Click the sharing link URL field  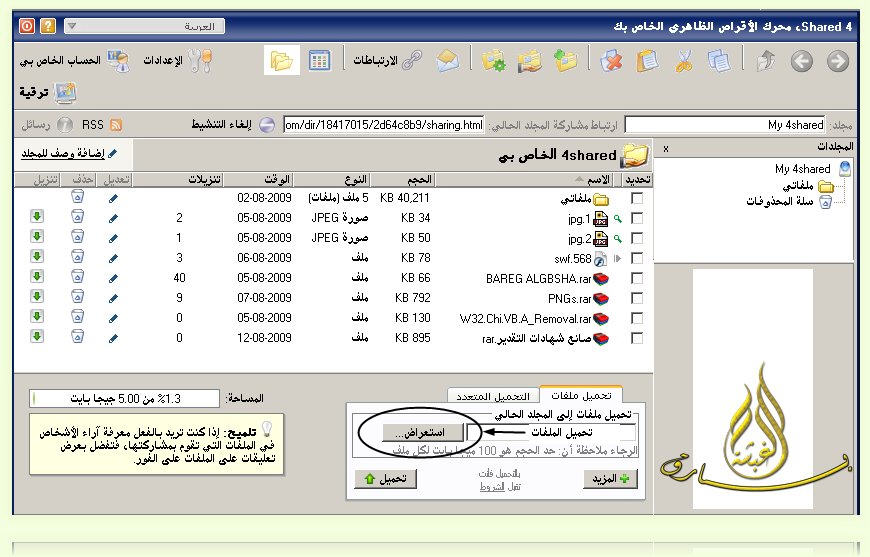click(383, 125)
